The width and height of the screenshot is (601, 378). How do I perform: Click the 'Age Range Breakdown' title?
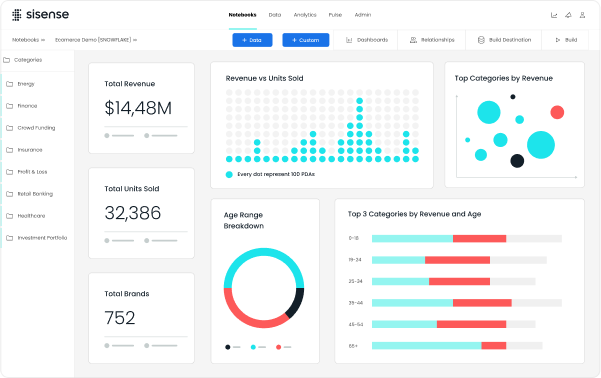point(244,220)
